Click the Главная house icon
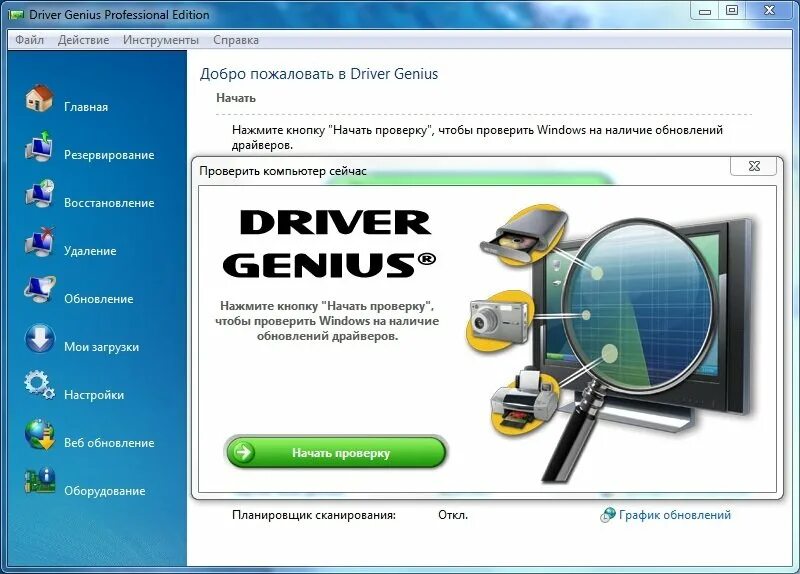This screenshot has height=574, width=800. click(x=39, y=98)
